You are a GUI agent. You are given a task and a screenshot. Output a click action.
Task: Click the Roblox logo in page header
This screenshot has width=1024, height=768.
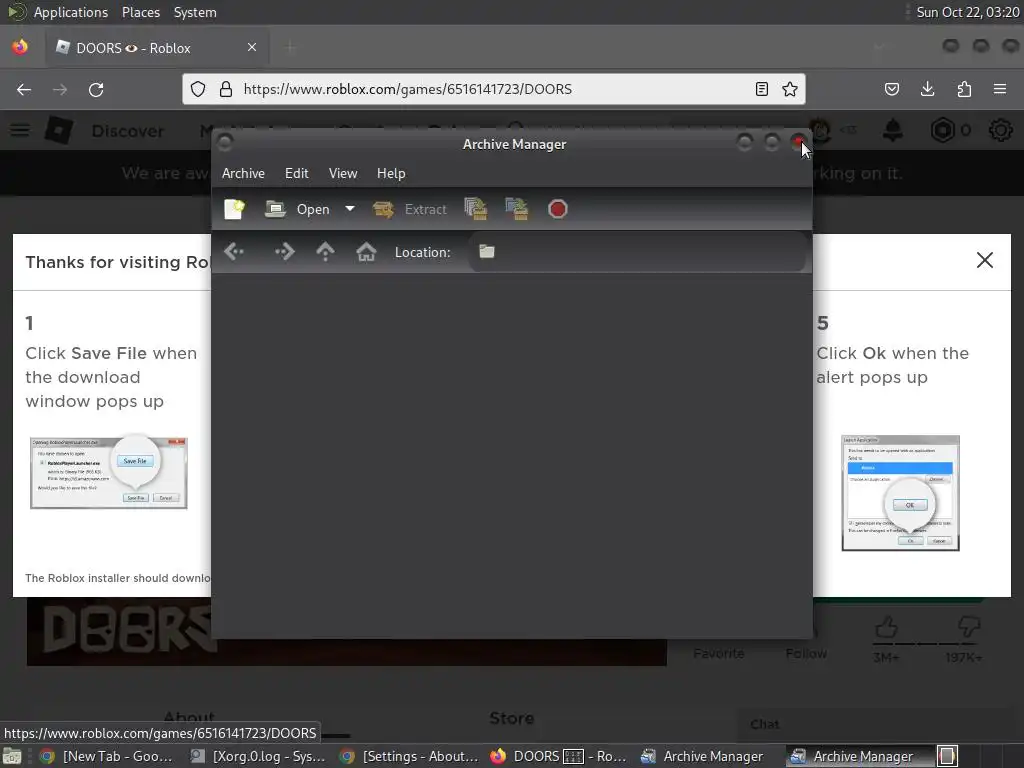[59, 131]
